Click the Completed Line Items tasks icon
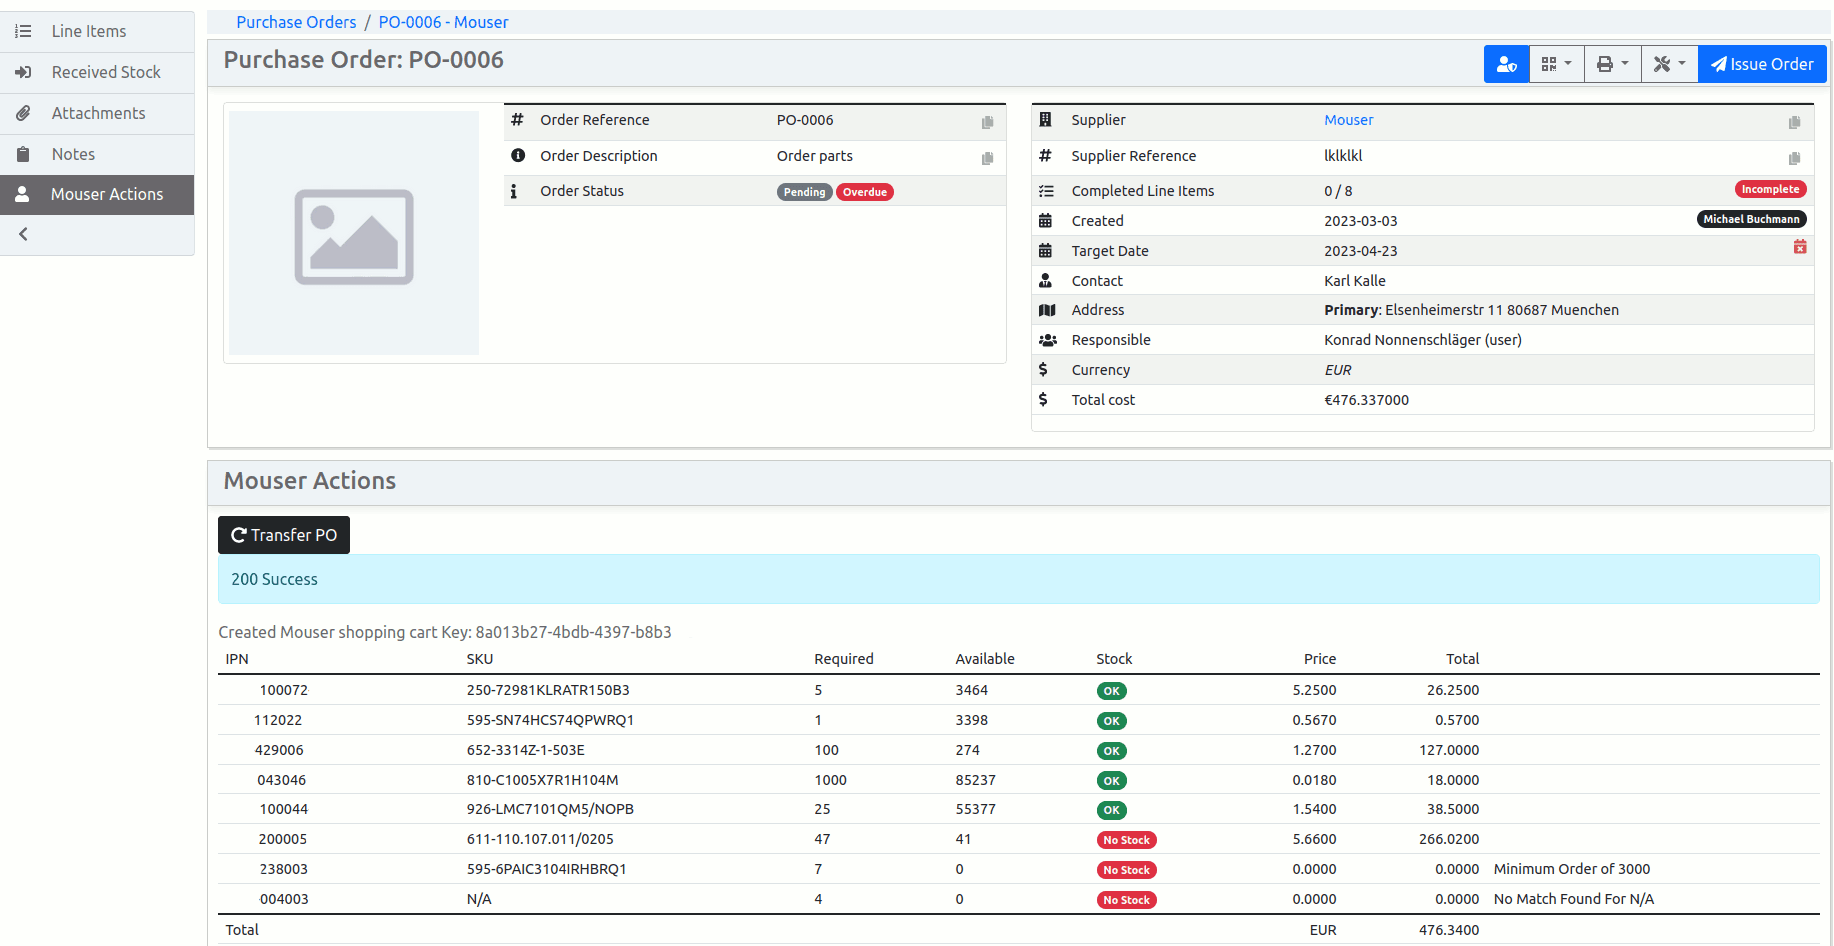The width and height of the screenshot is (1834, 946). (1046, 191)
